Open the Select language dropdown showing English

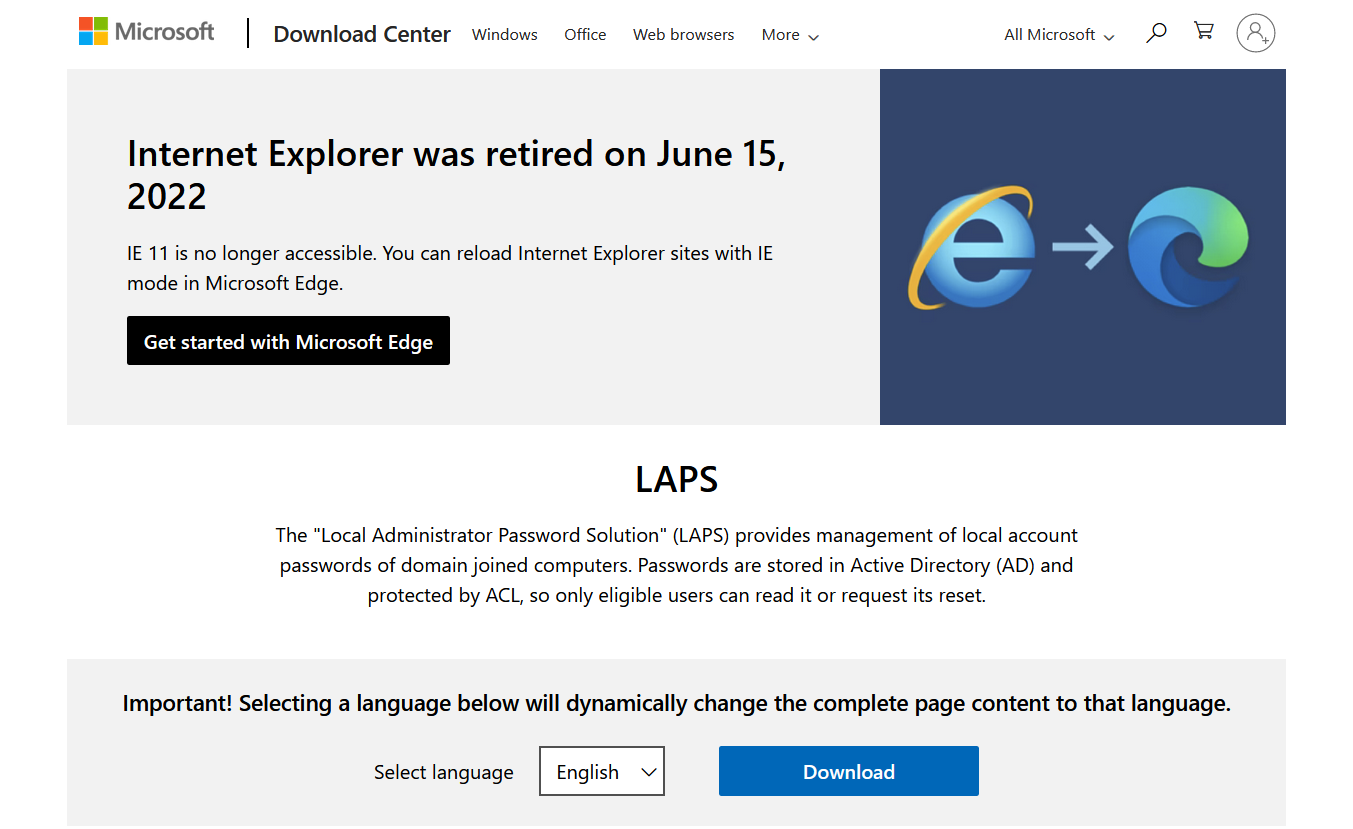click(x=602, y=771)
